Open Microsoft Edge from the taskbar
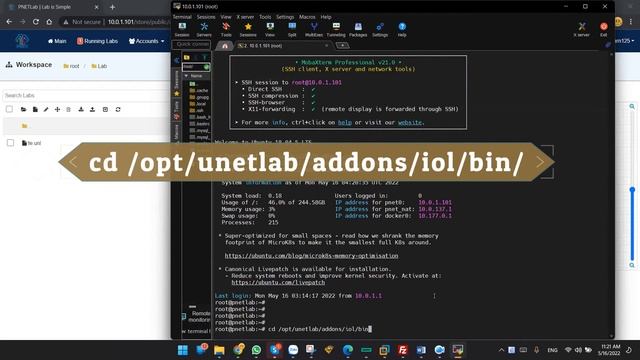Screen dimensions: 640x360 [x=348, y=350]
